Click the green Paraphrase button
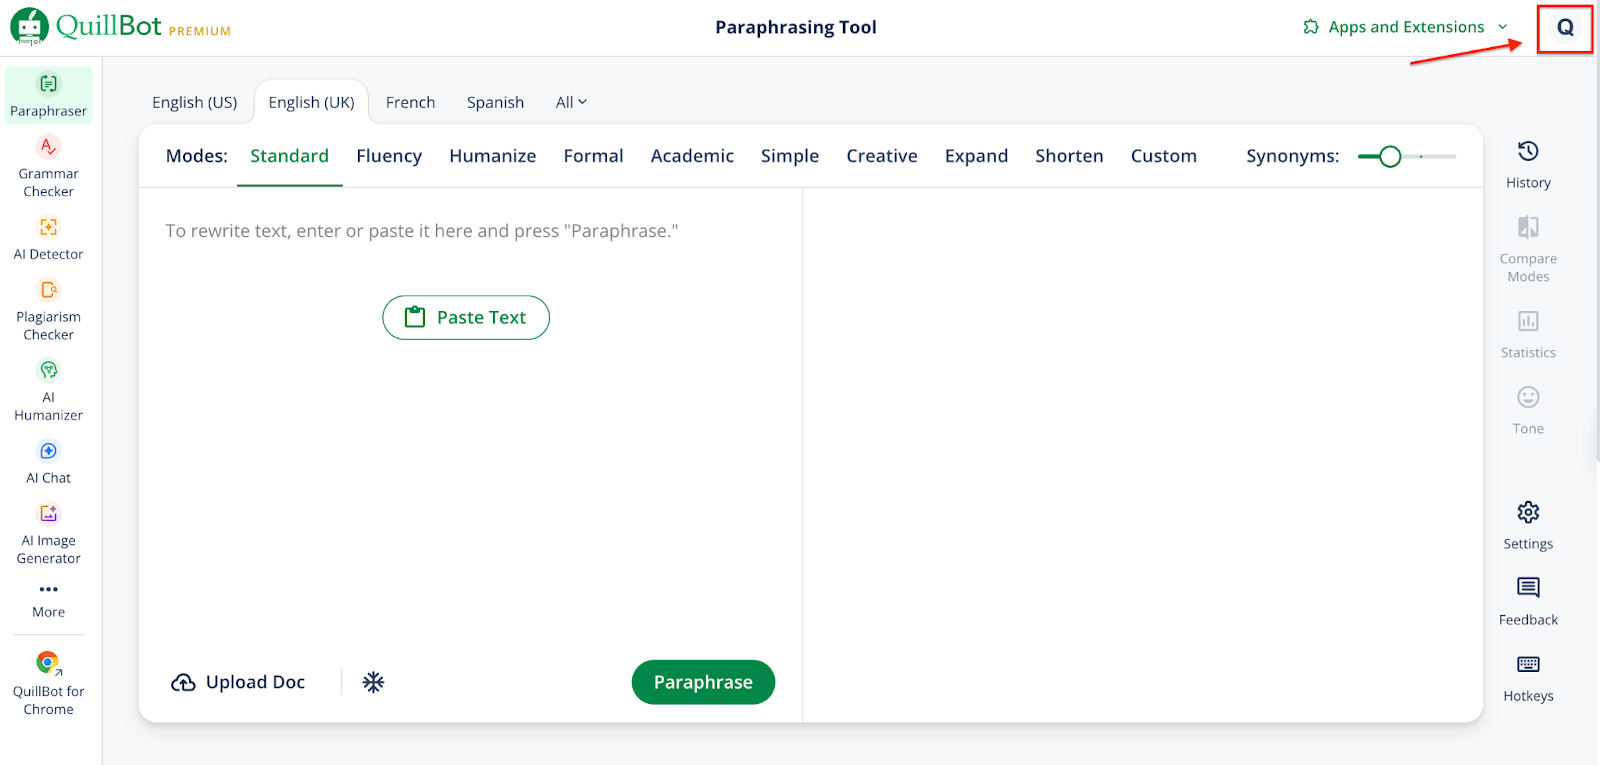The image size is (1600, 765). [x=703, y=682]
